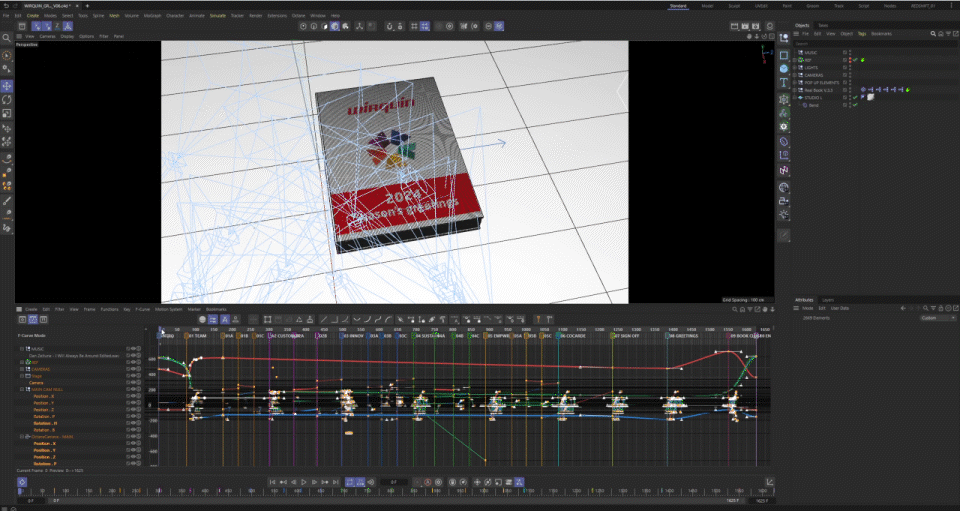Click the Object Manager filter funnel icon
The width and height of the screenshot is (960, 511).
(x=947, y=34)
